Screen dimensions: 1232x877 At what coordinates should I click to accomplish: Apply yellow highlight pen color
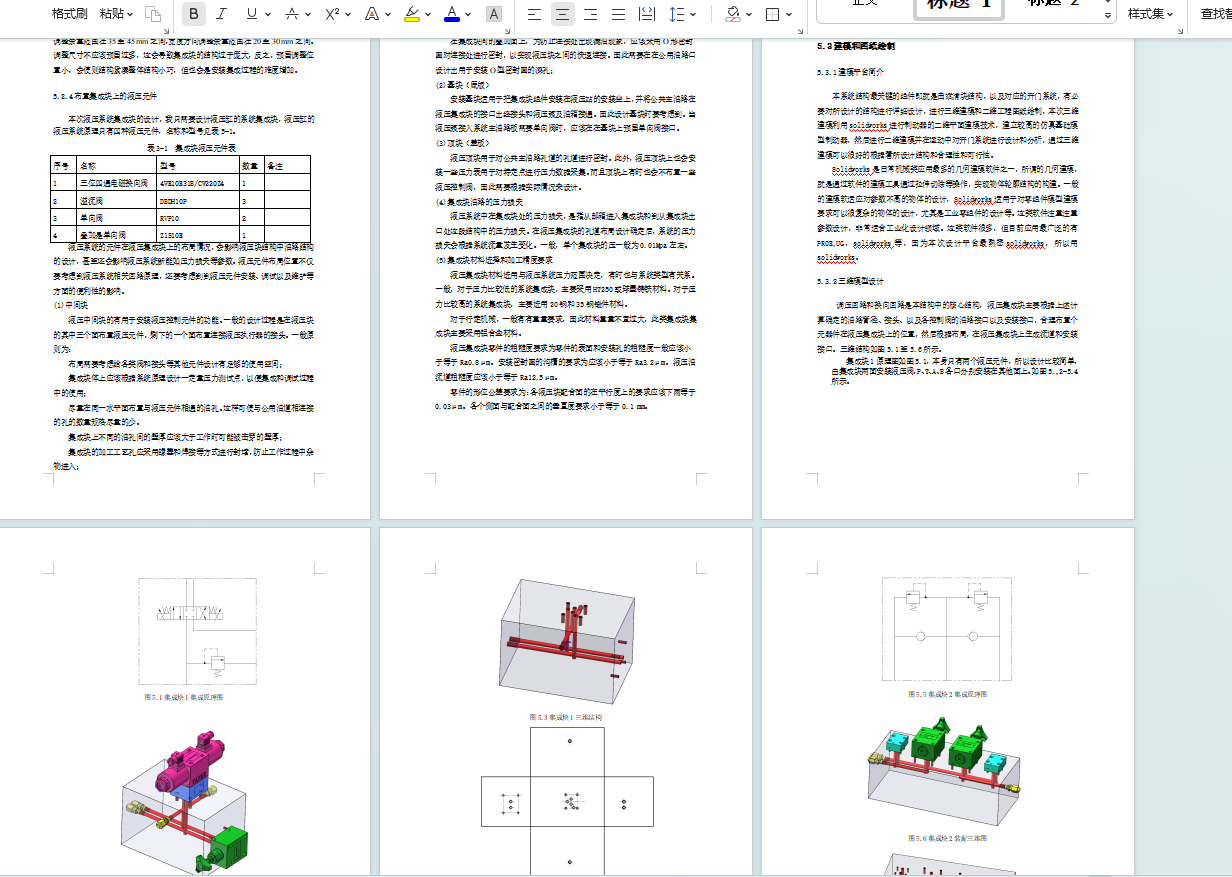pos(412,14)
